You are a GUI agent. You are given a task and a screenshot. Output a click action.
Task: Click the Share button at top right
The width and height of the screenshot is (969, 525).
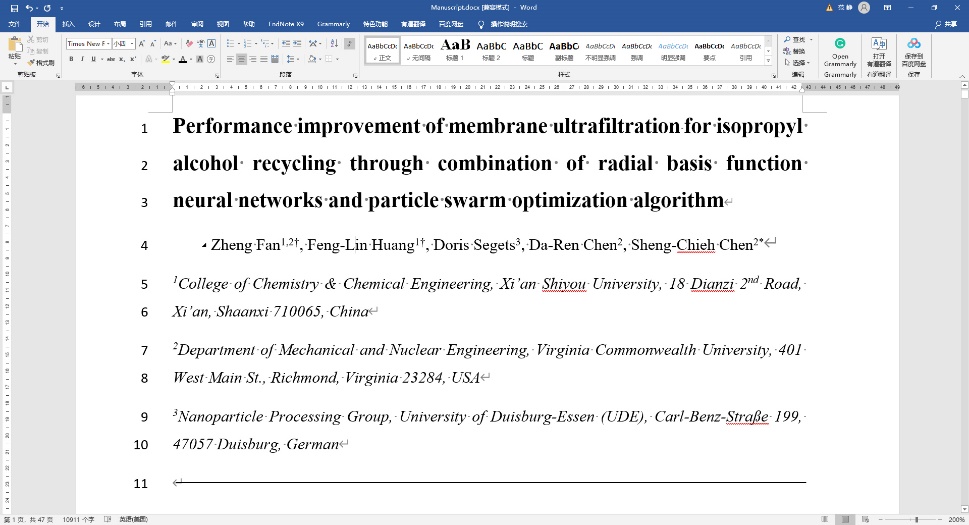pyautogui.click(x=944, y=23)
